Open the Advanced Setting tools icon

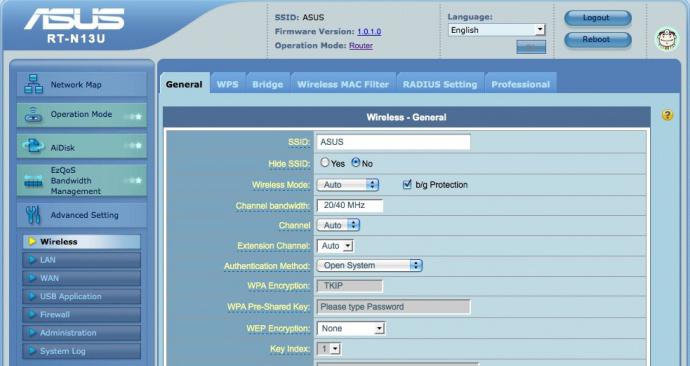[x=33, y=215]
